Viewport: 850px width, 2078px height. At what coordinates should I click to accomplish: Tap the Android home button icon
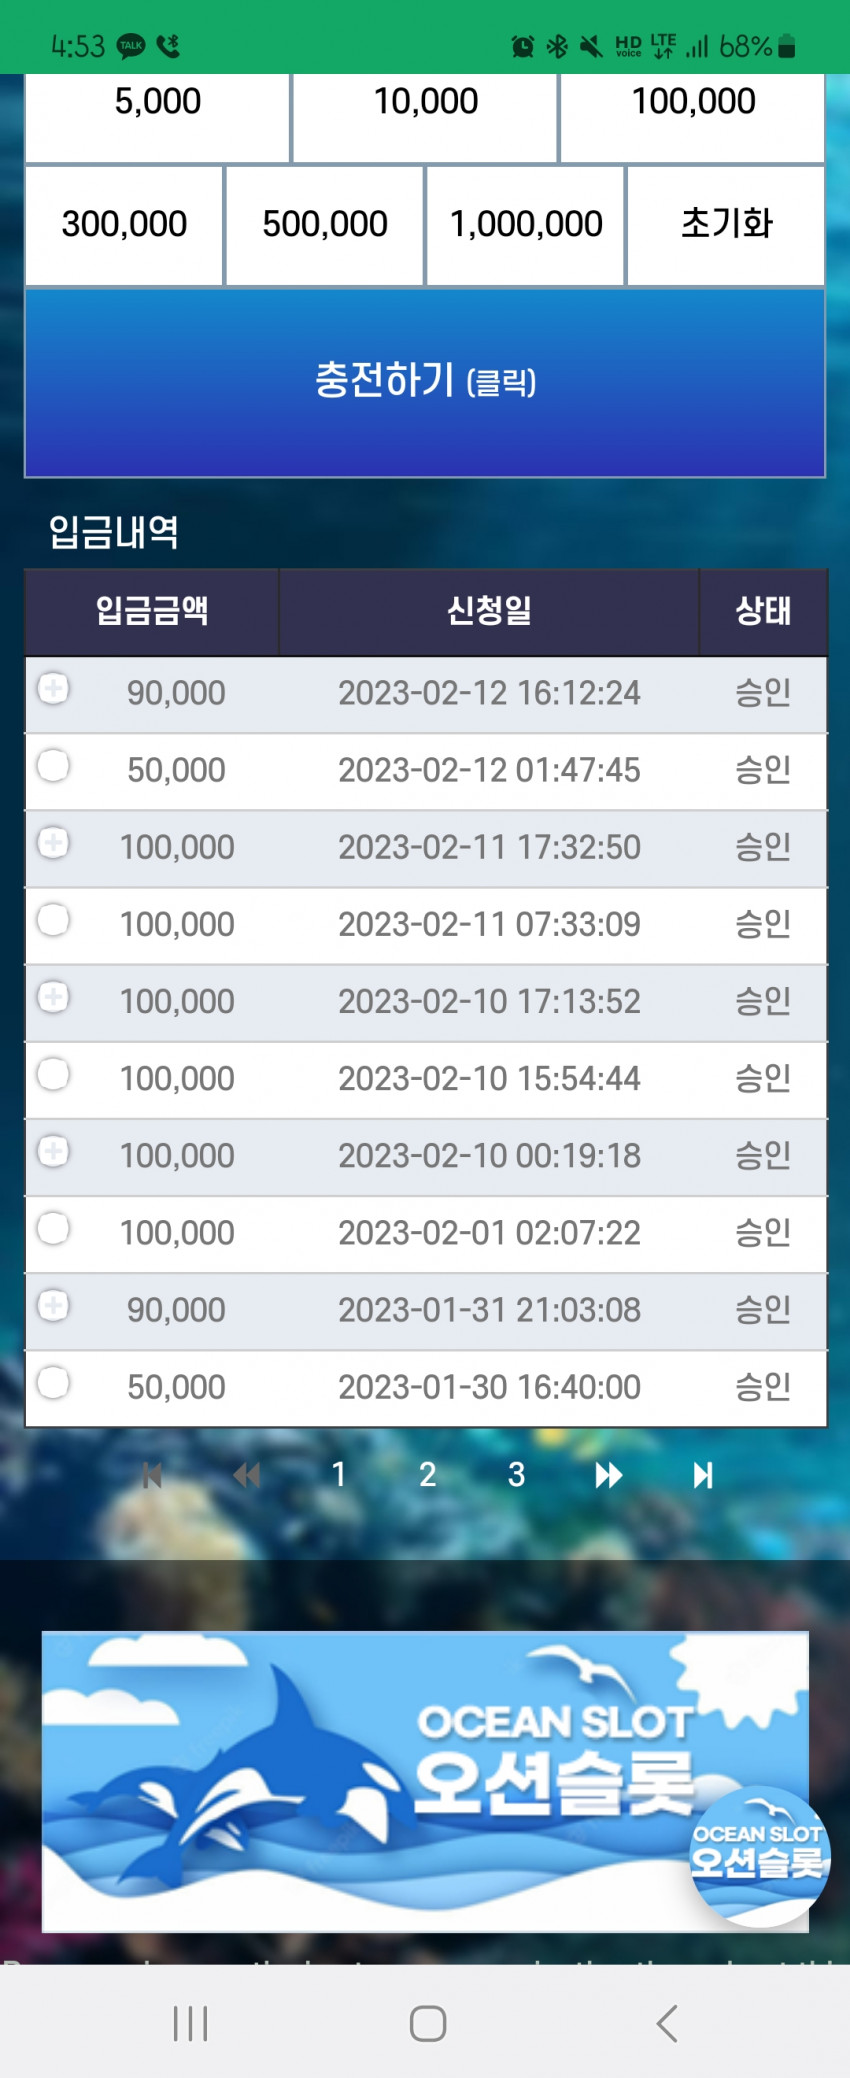point(427,2023)
